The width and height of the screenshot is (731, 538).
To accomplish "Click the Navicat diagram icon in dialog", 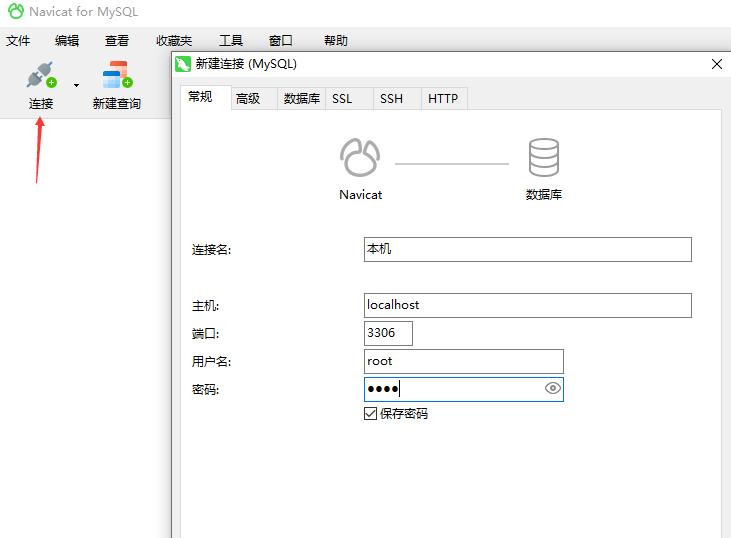I will pyautogui.click(x=360, y=158).
